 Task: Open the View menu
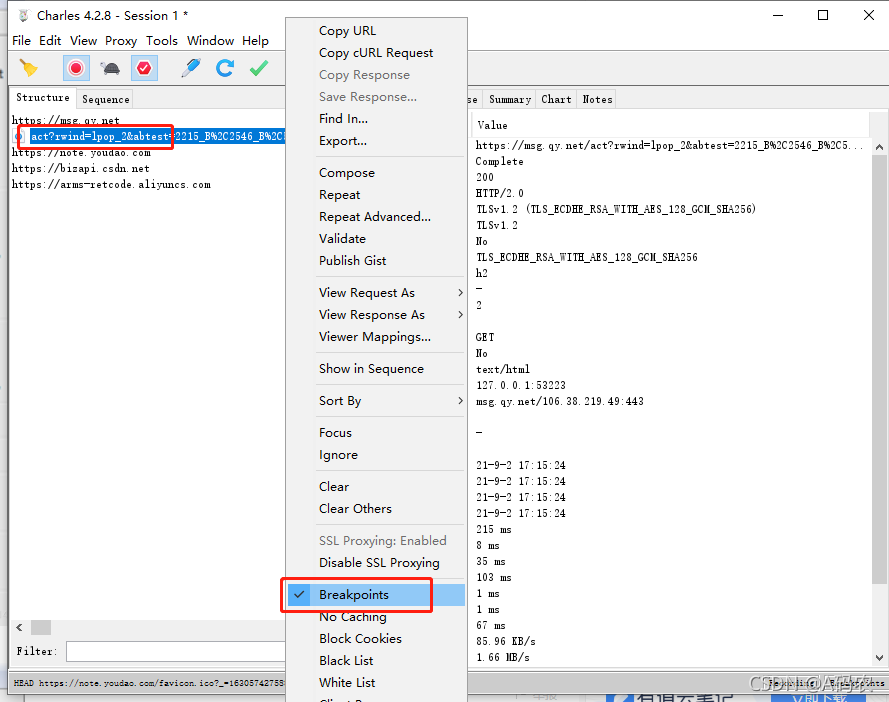(x=83, y=41)
